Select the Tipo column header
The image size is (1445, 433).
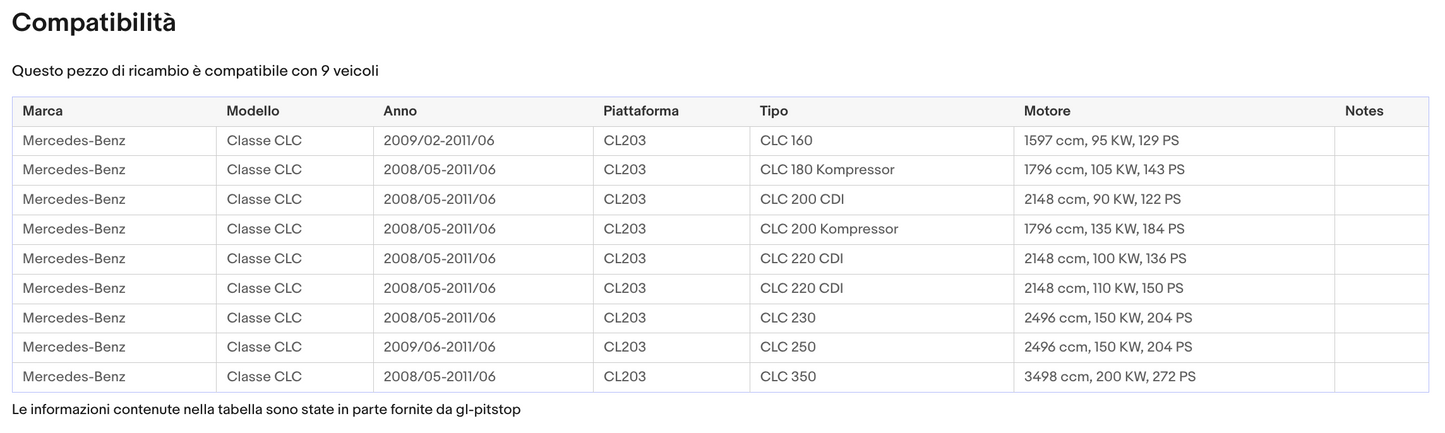click(x=774, y=111)
